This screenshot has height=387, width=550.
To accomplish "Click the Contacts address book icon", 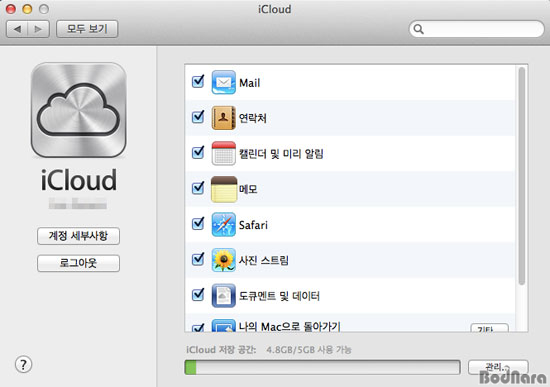I will coord(223,118).
